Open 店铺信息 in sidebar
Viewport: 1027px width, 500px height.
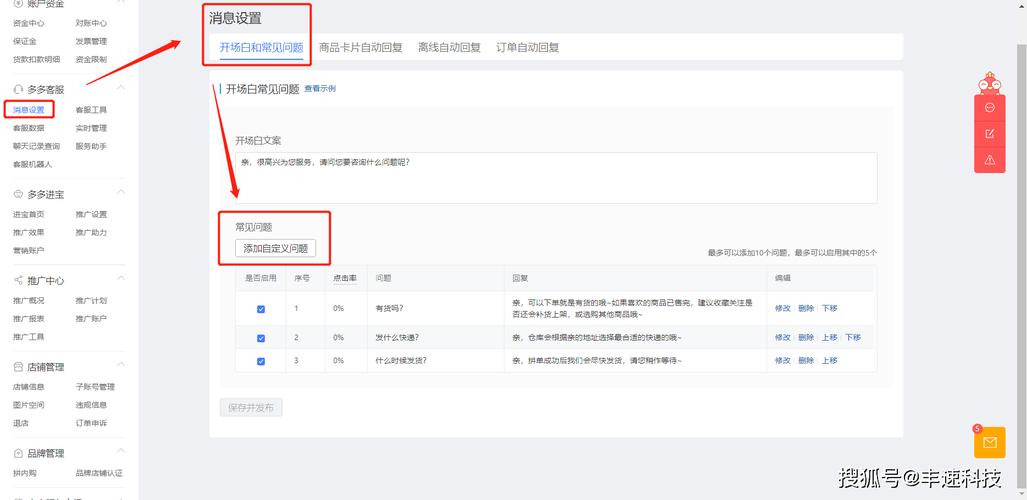(29, 387)
